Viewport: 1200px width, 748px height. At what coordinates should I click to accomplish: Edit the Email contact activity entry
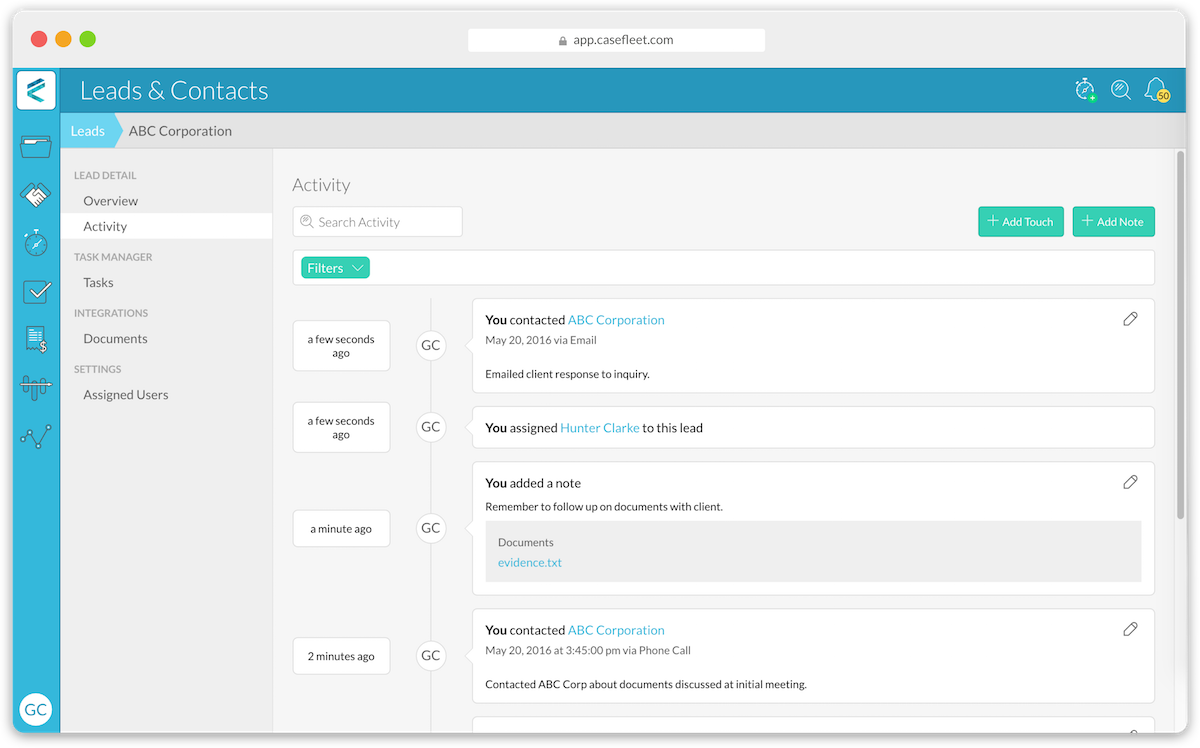point(1130,319)
